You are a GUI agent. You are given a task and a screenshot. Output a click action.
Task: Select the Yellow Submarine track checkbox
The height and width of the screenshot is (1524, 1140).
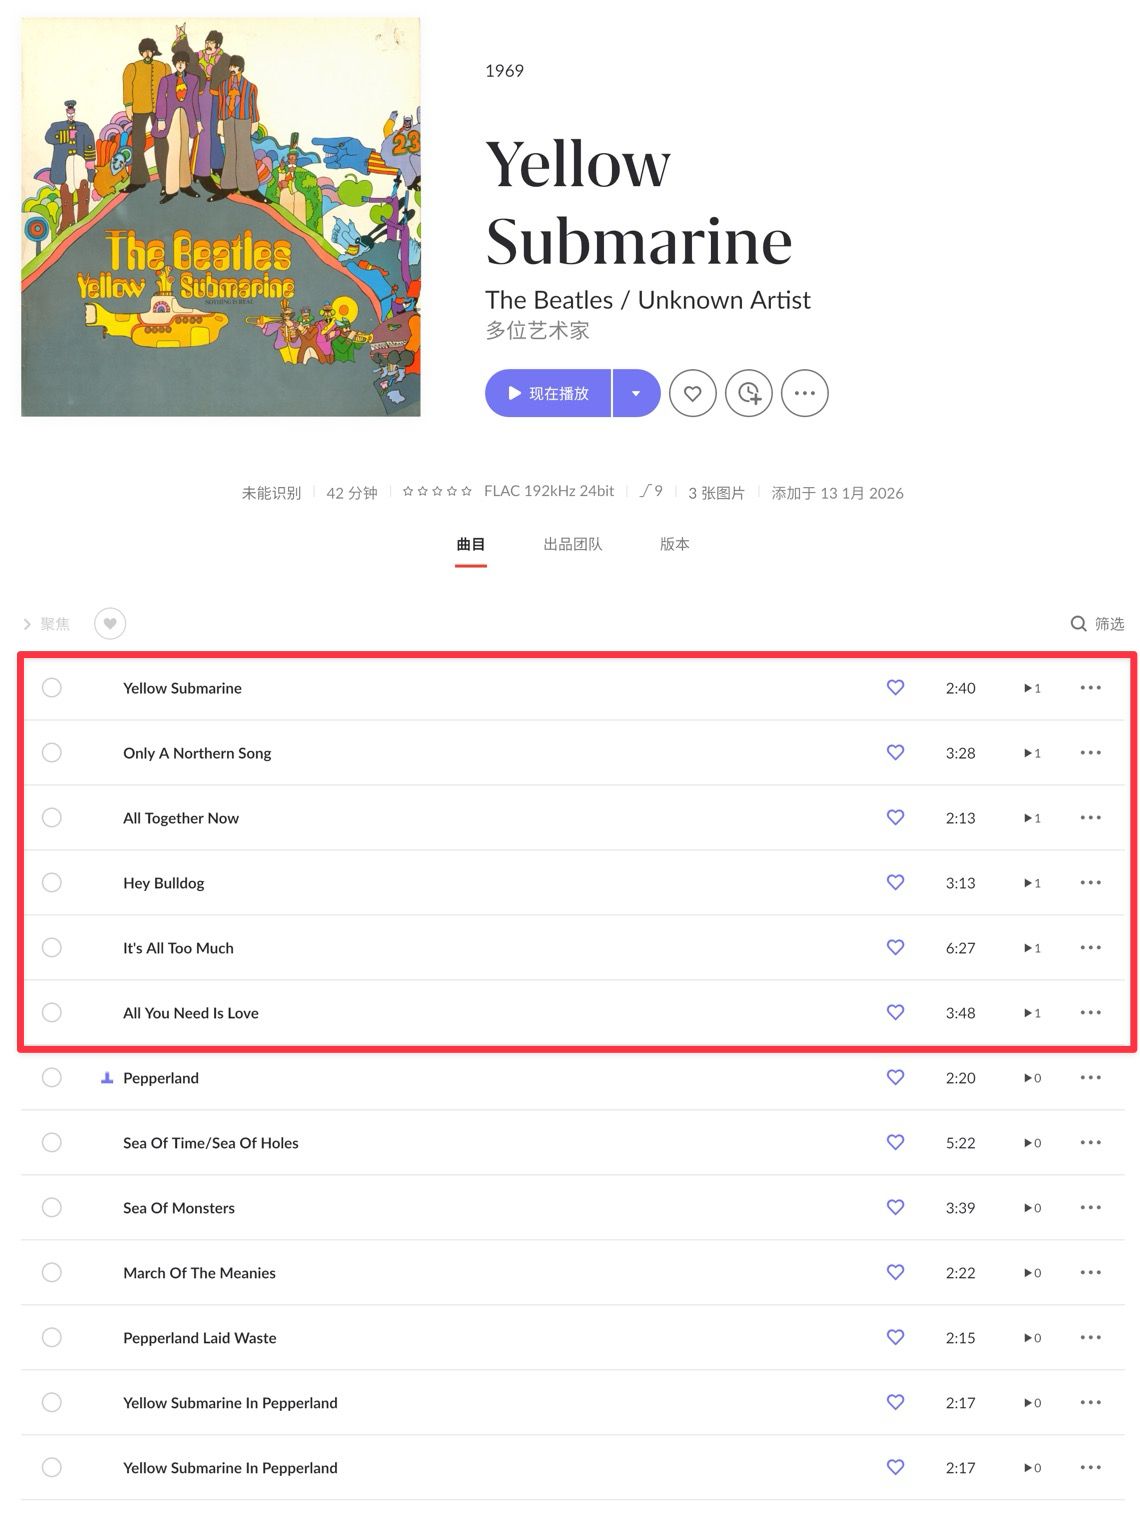(52, 688)
